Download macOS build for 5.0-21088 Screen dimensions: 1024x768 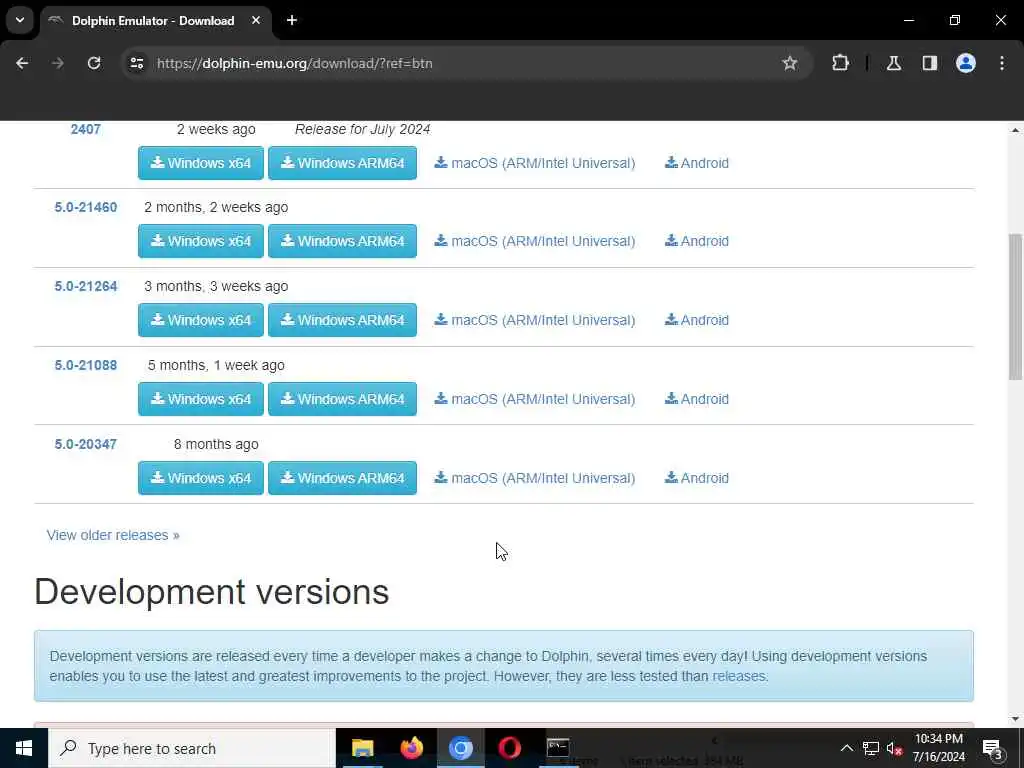(535, 399)
